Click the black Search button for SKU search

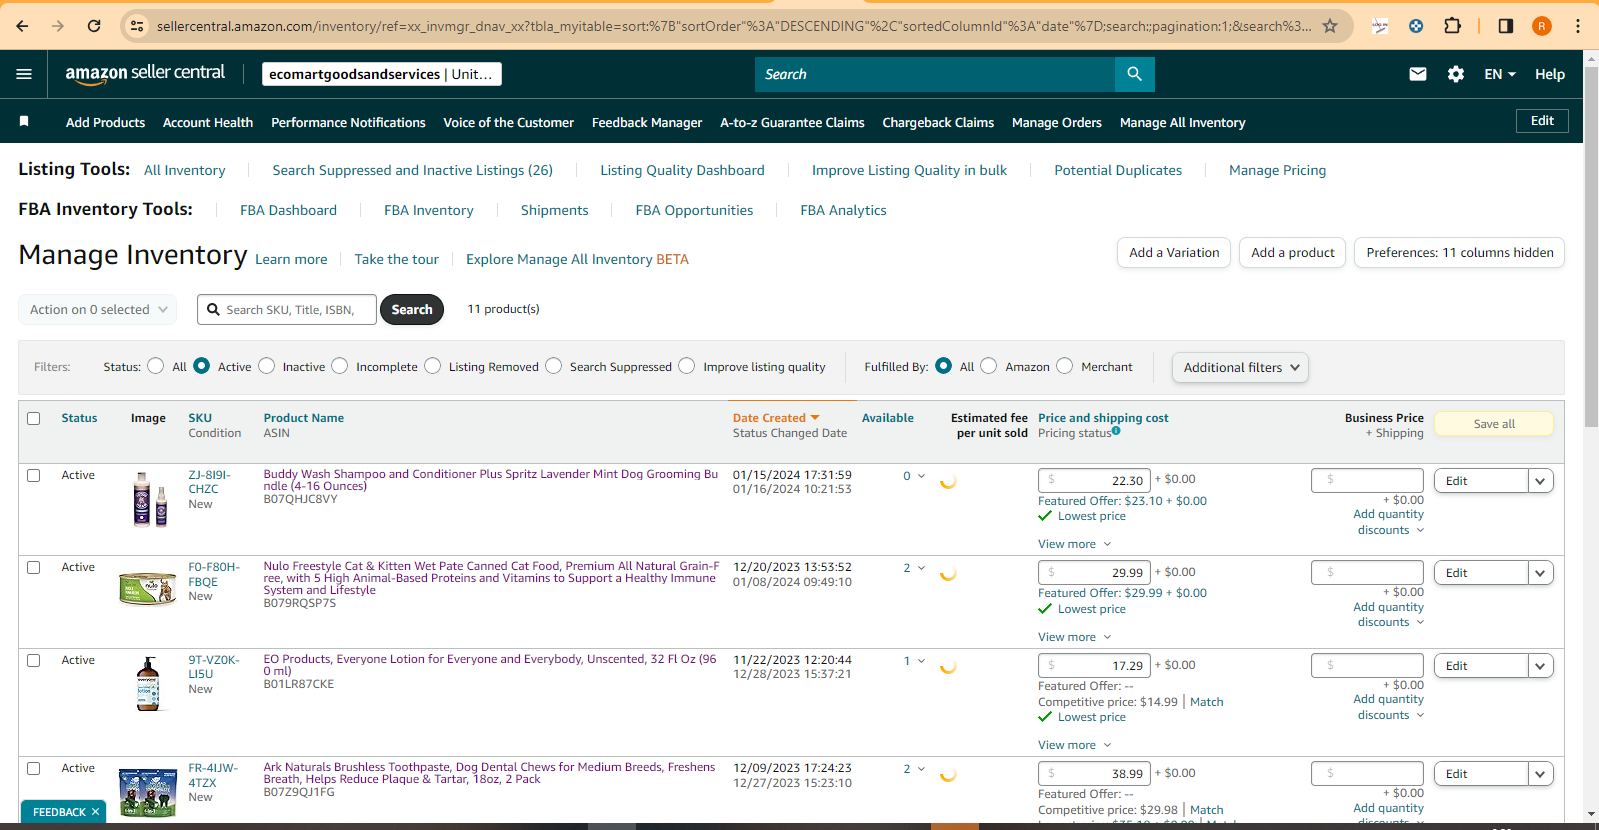click(412, 310)
